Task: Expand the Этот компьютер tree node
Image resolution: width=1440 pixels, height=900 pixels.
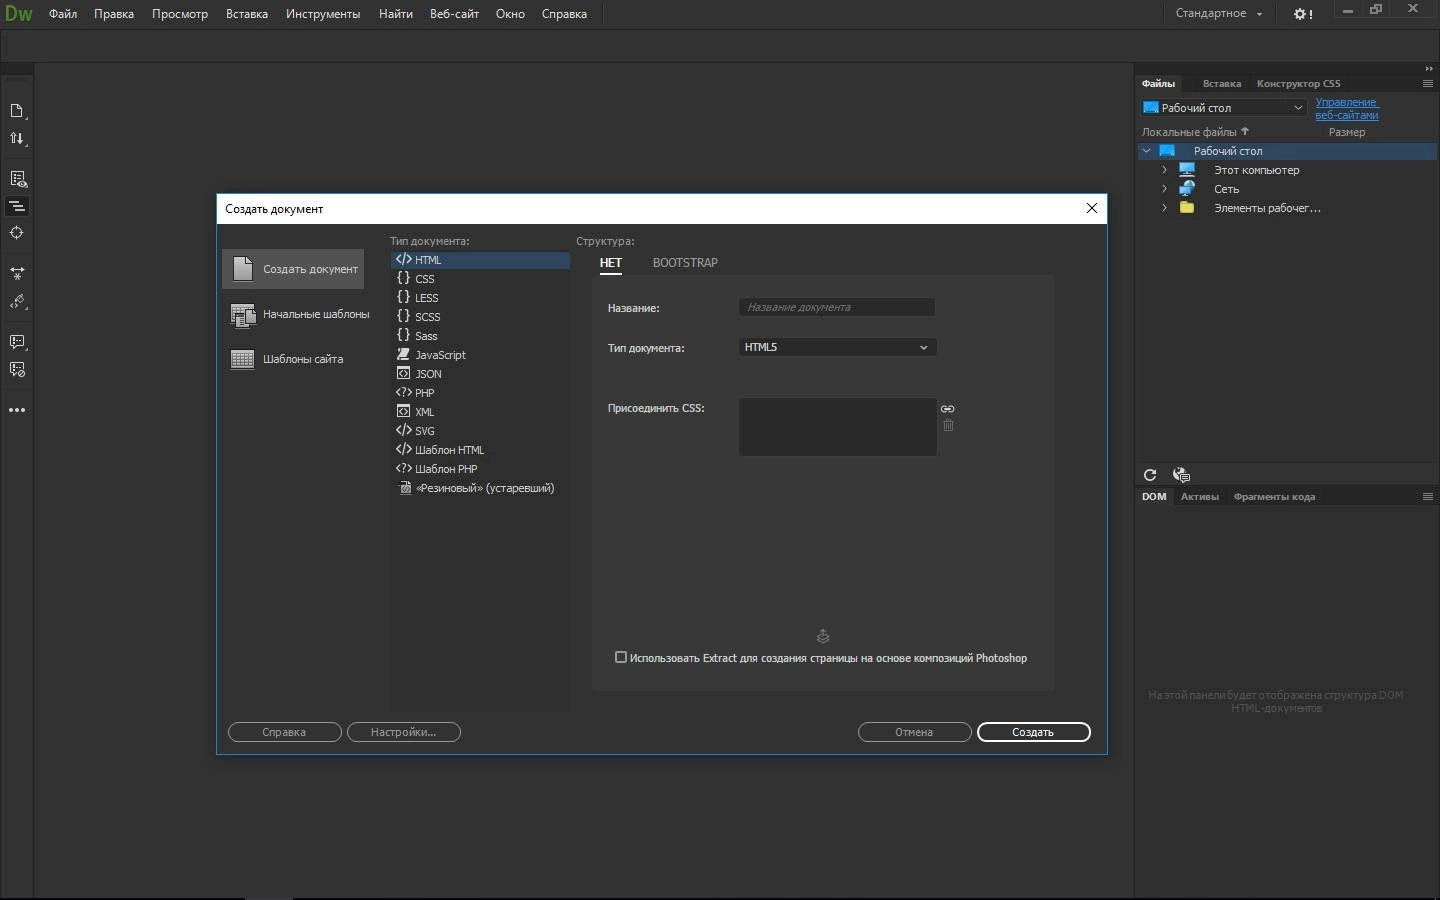Action: (1164, 170)
